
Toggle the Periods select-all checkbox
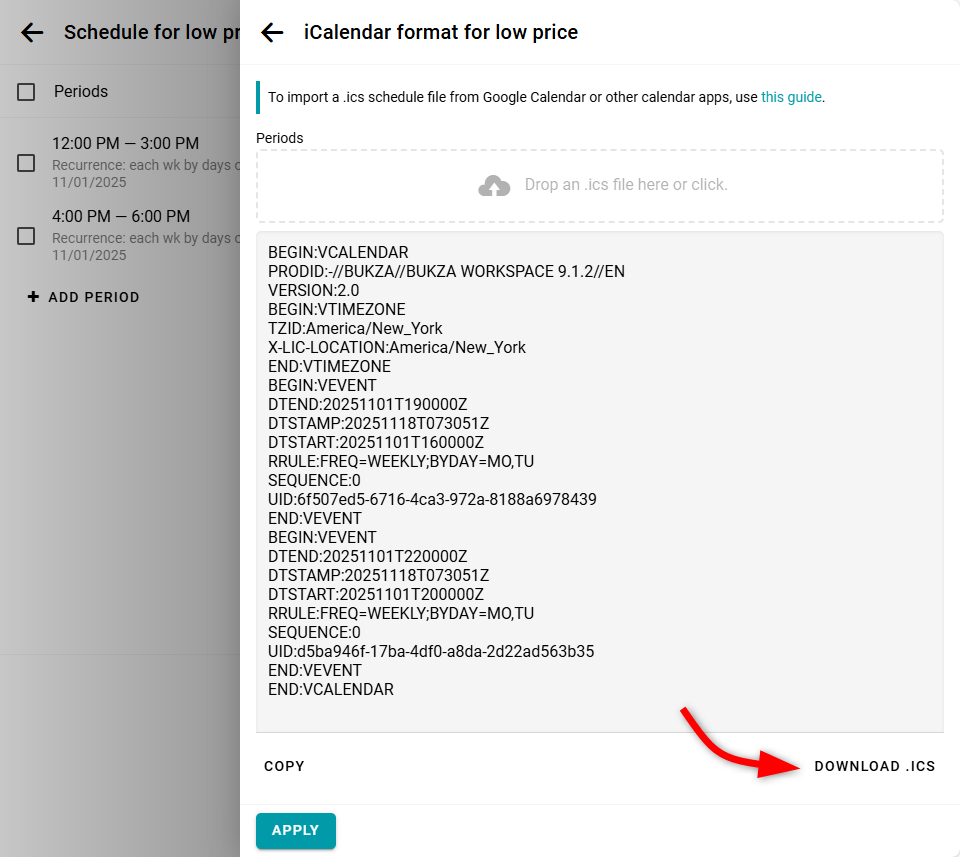27,92
